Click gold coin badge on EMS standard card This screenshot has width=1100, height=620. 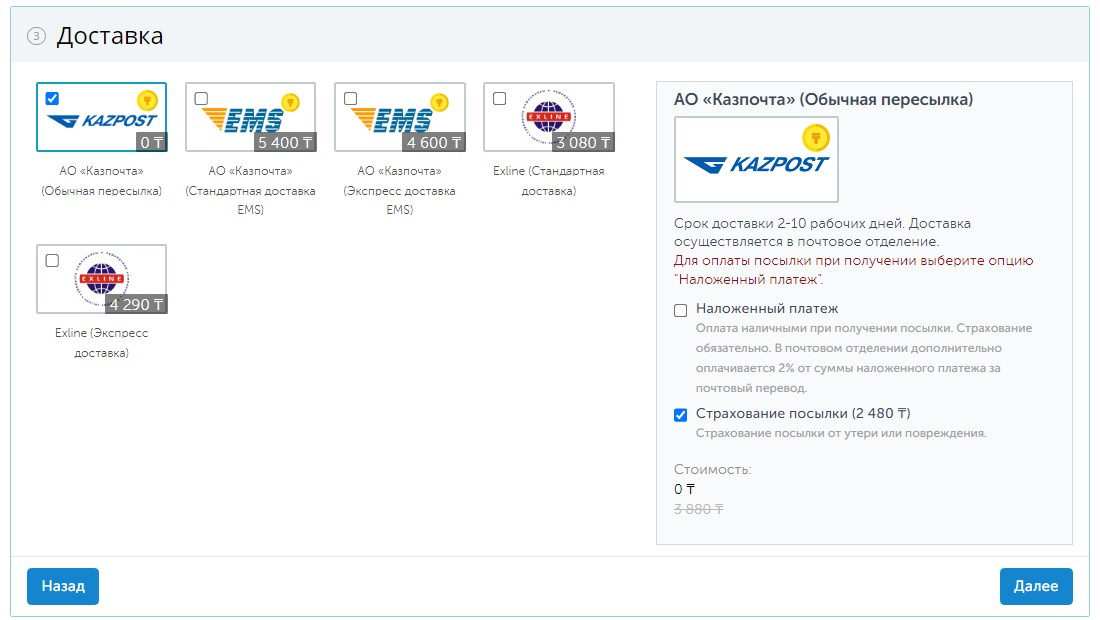[290, 101]
